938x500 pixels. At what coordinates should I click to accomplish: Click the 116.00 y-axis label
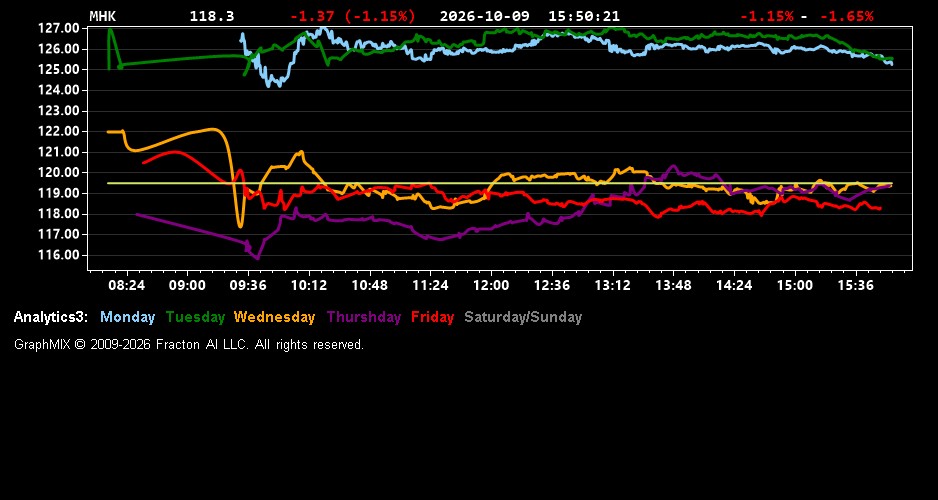pyautogui.click(x=59, y=255)
